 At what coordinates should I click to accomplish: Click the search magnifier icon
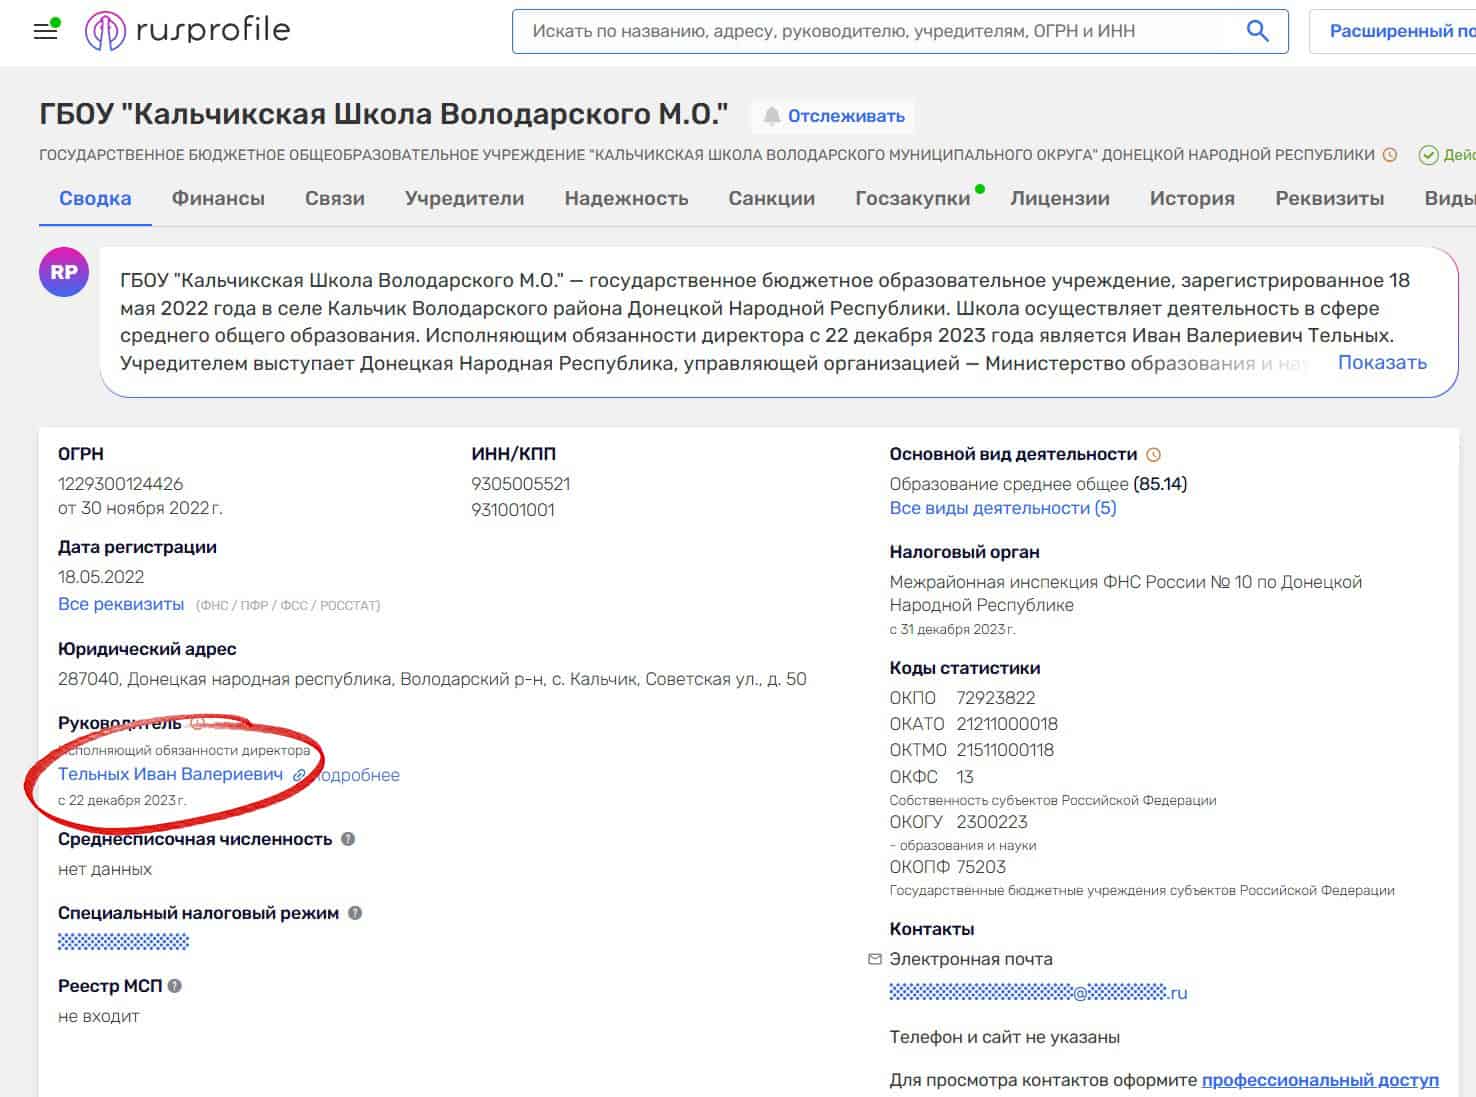click(x=1257, y=31)
